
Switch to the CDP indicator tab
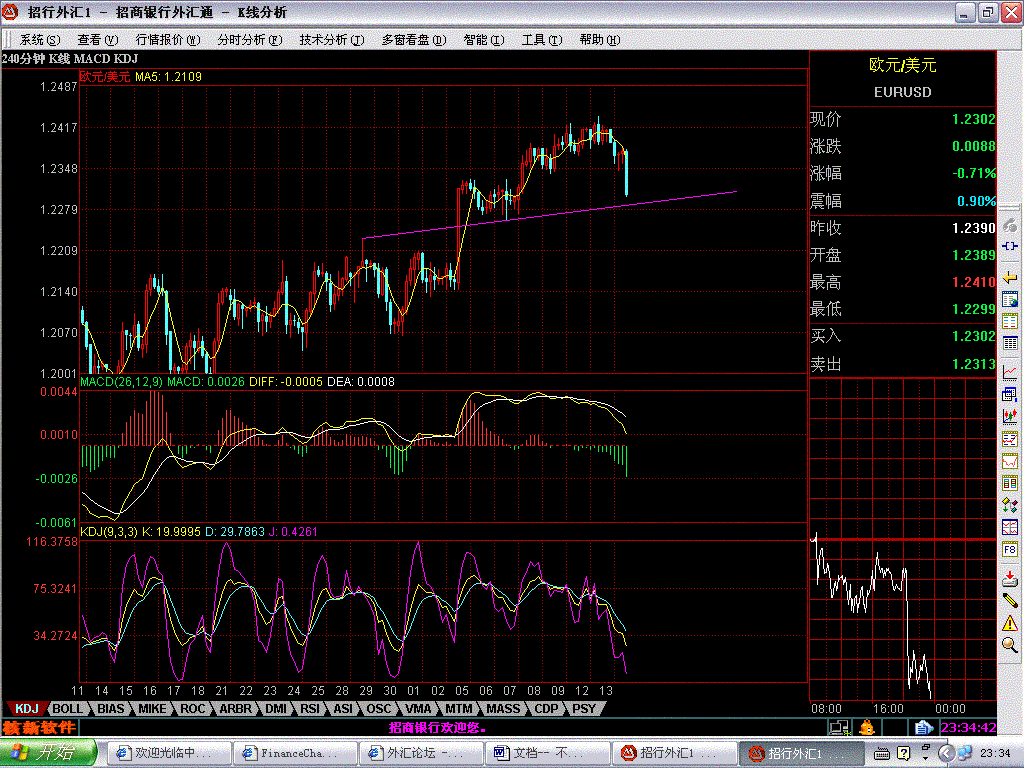(547, 709)
